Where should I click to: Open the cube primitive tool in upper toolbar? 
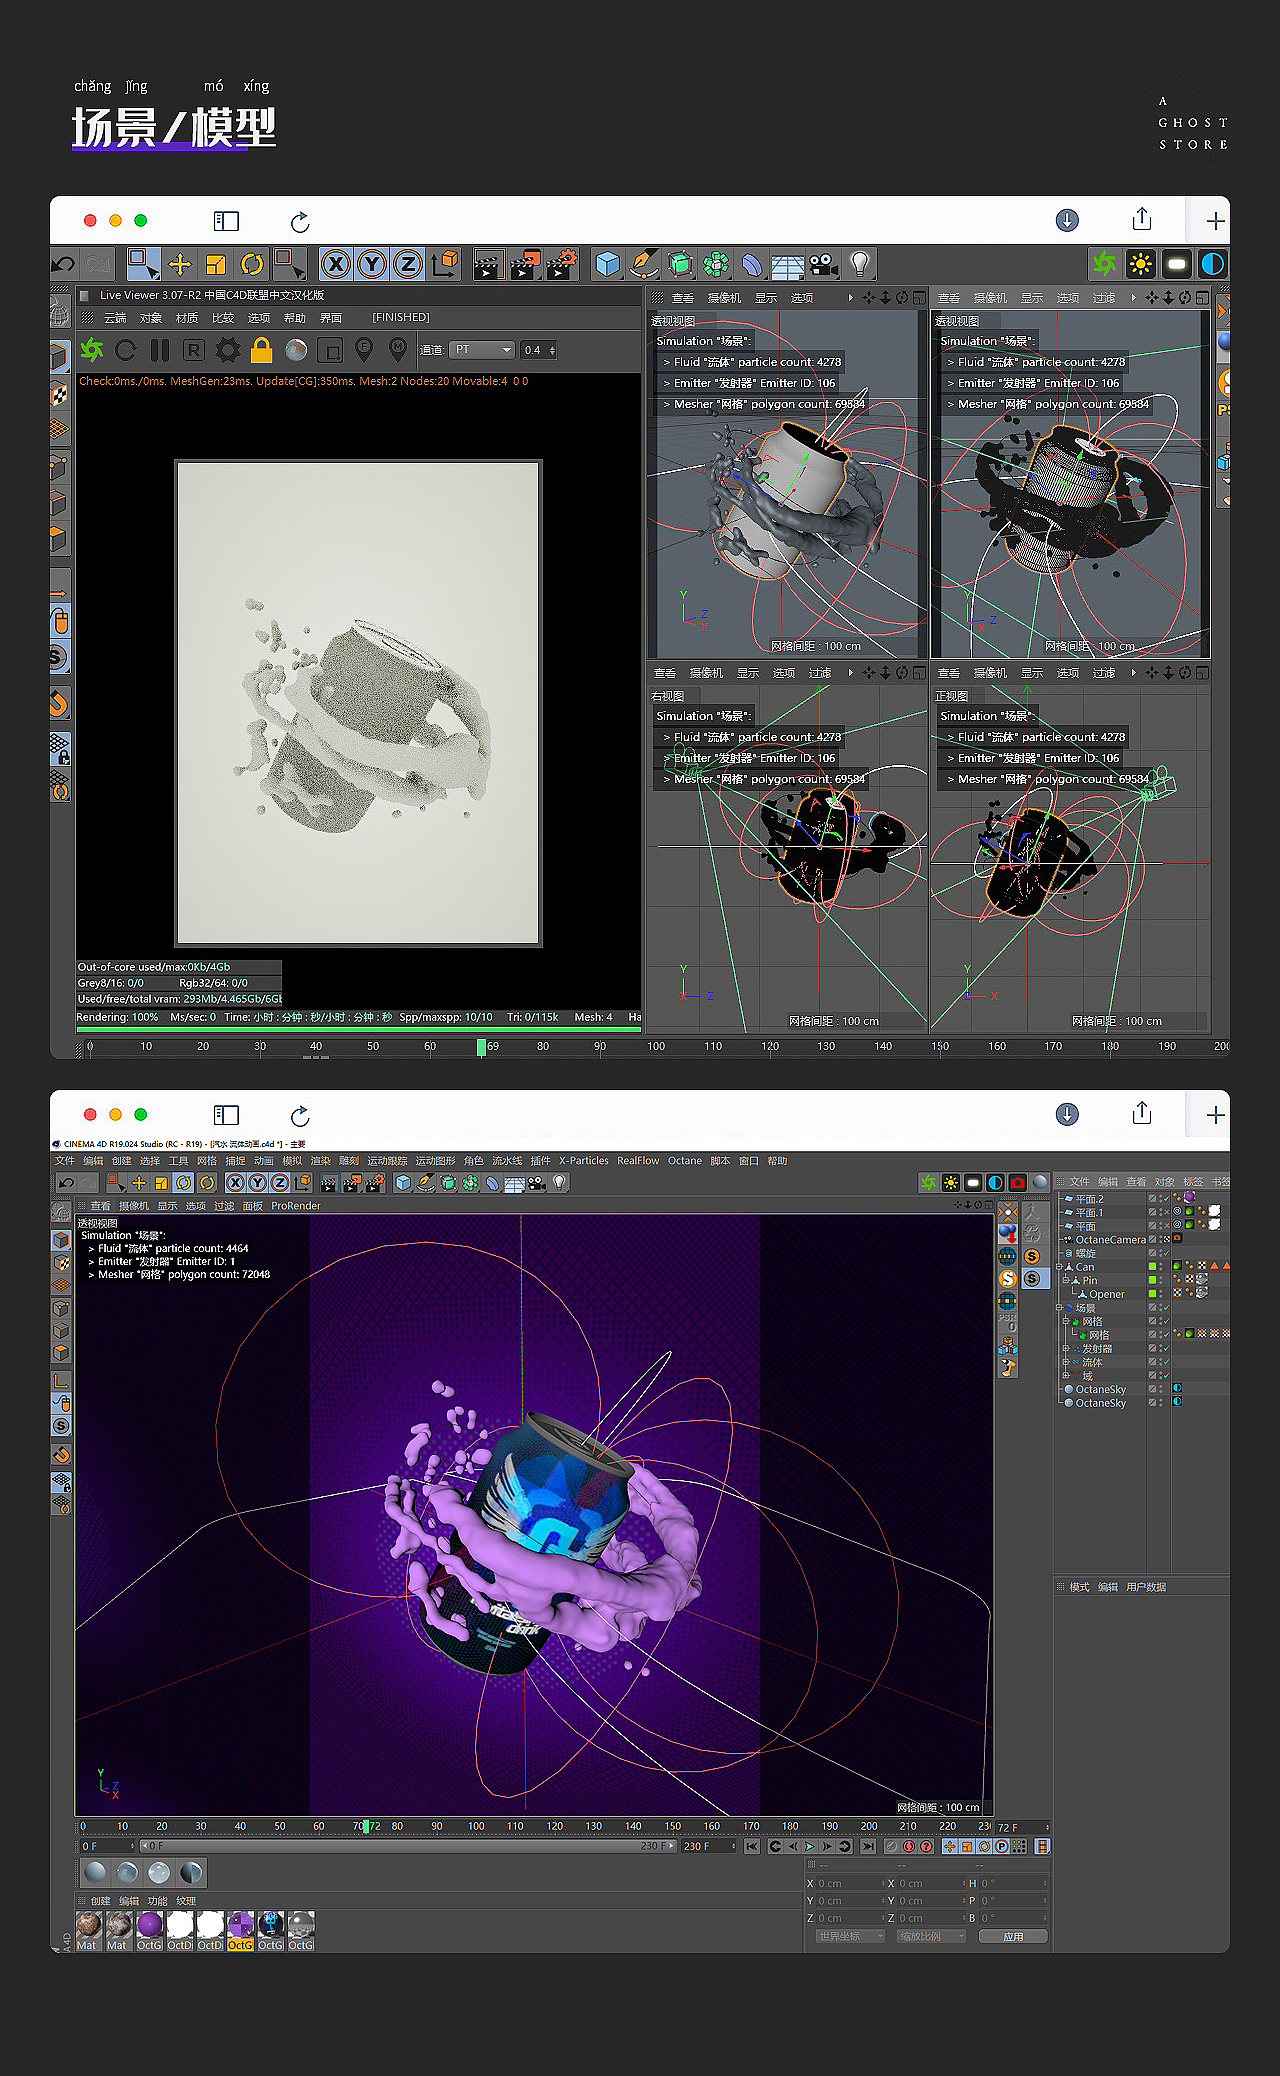coord(607,265)
